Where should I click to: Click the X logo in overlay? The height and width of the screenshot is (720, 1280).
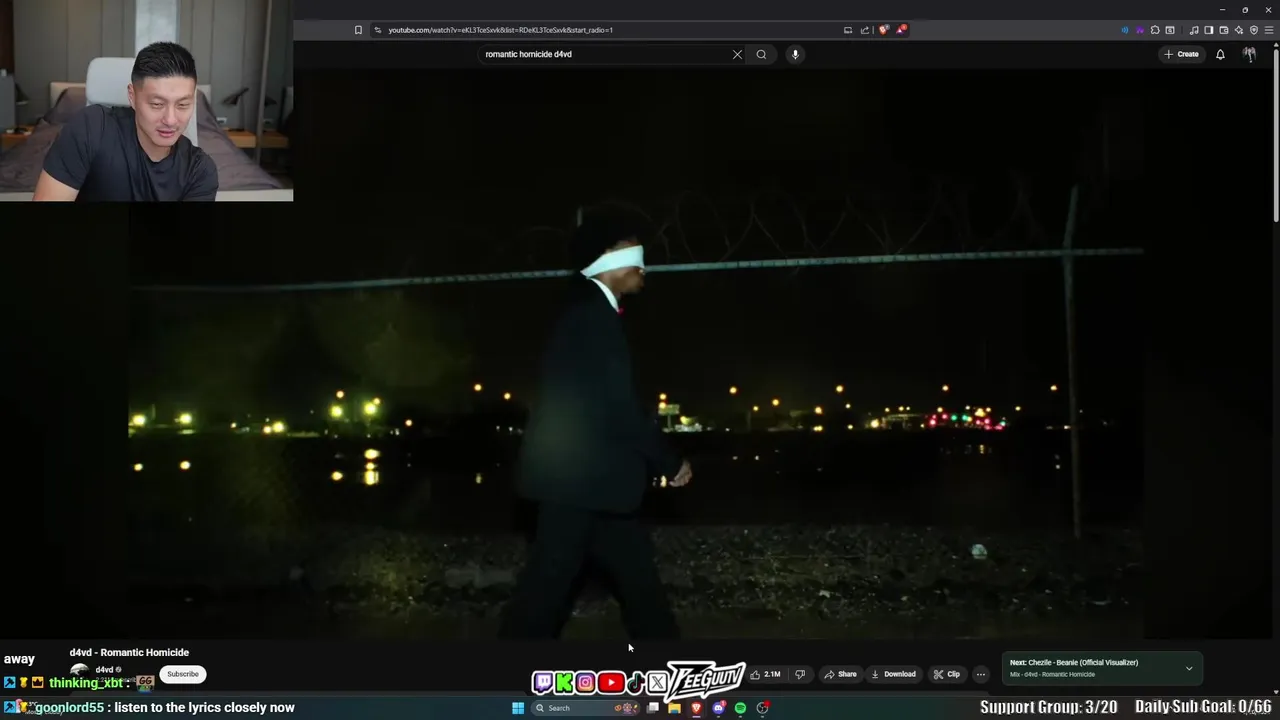click(657, 683)
